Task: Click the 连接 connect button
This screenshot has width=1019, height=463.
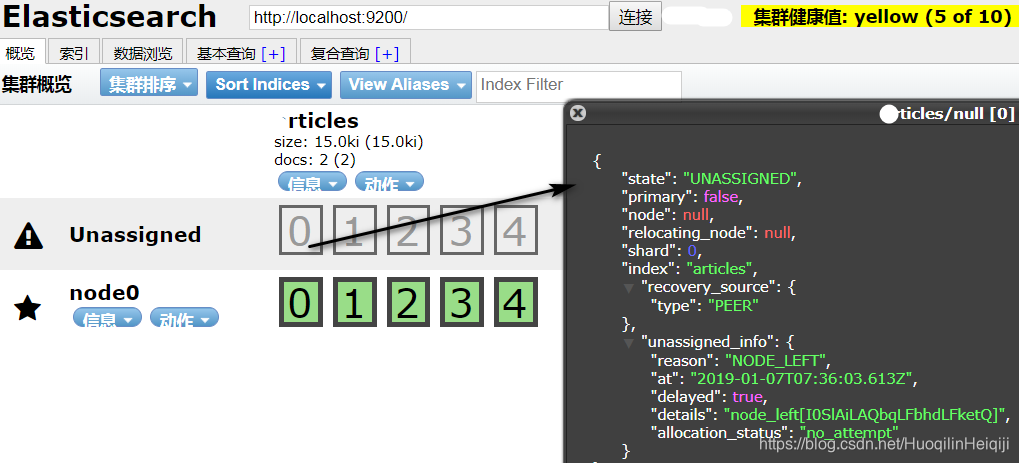Action: (x=635, y=17)
